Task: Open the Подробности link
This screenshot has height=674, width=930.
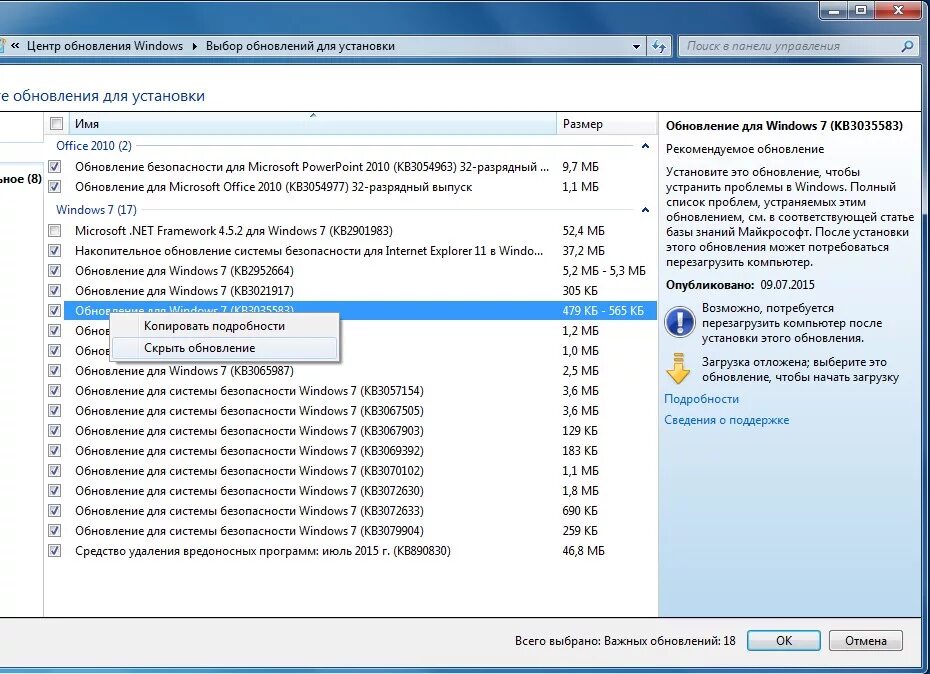Action: tap(702, 399)
